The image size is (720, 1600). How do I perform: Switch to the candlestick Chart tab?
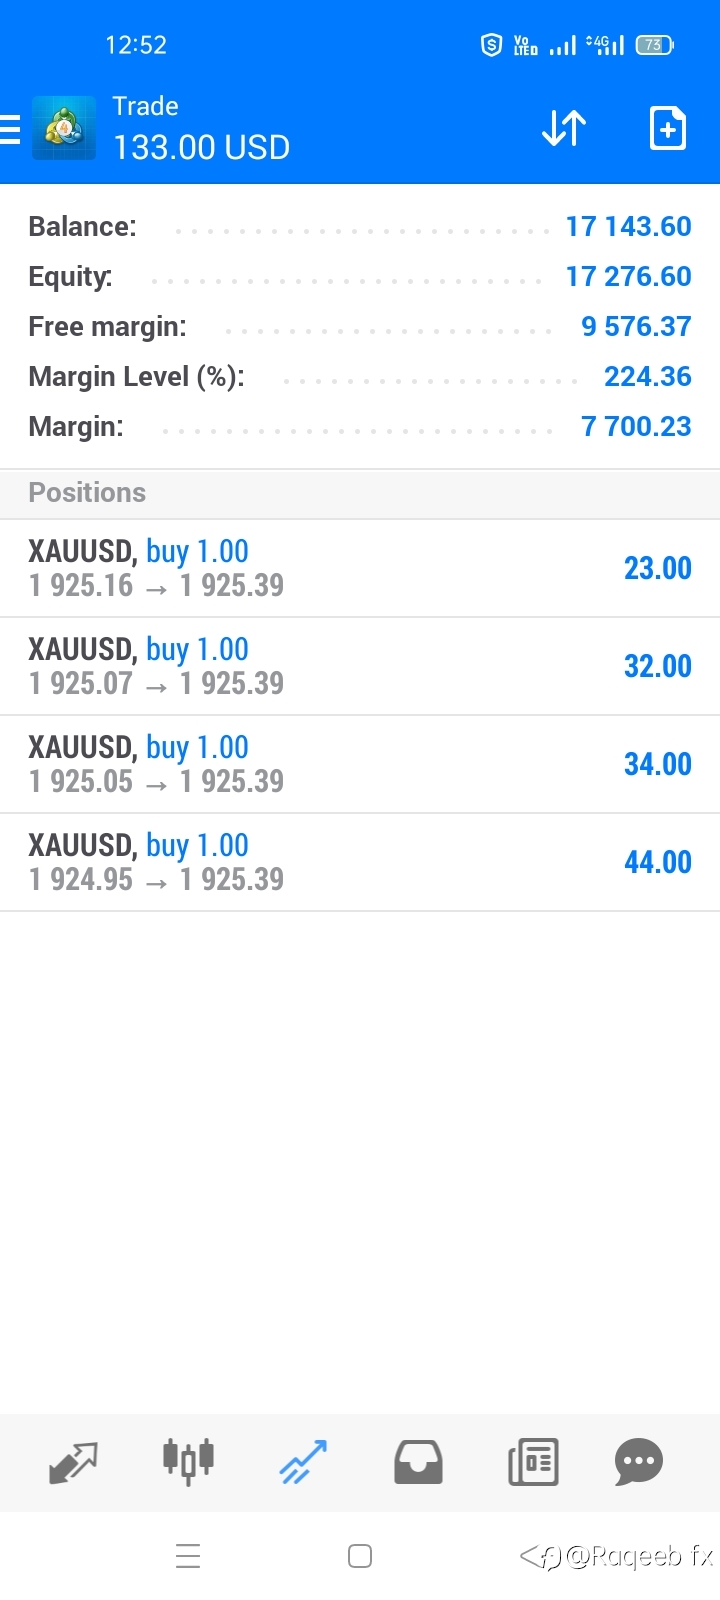click(188, 1462)
